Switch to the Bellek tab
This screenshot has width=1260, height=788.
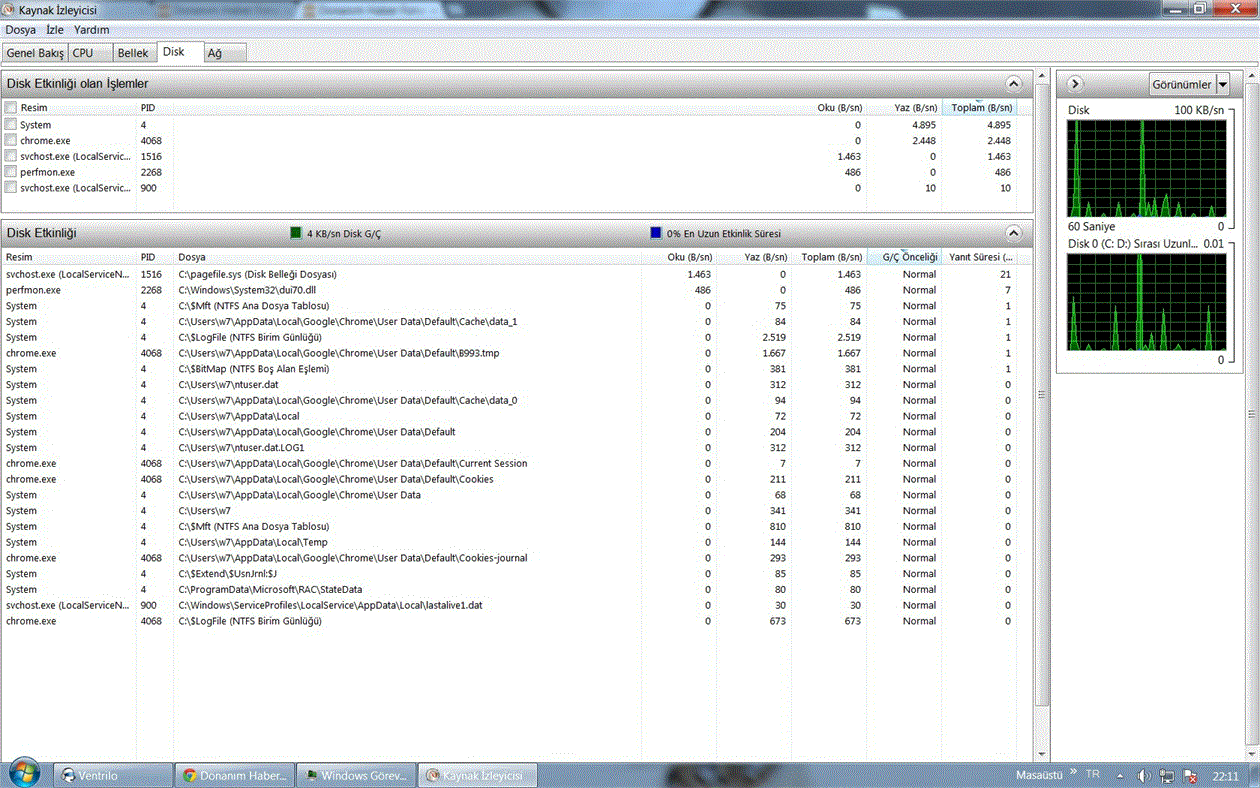[x=132, y=53]
